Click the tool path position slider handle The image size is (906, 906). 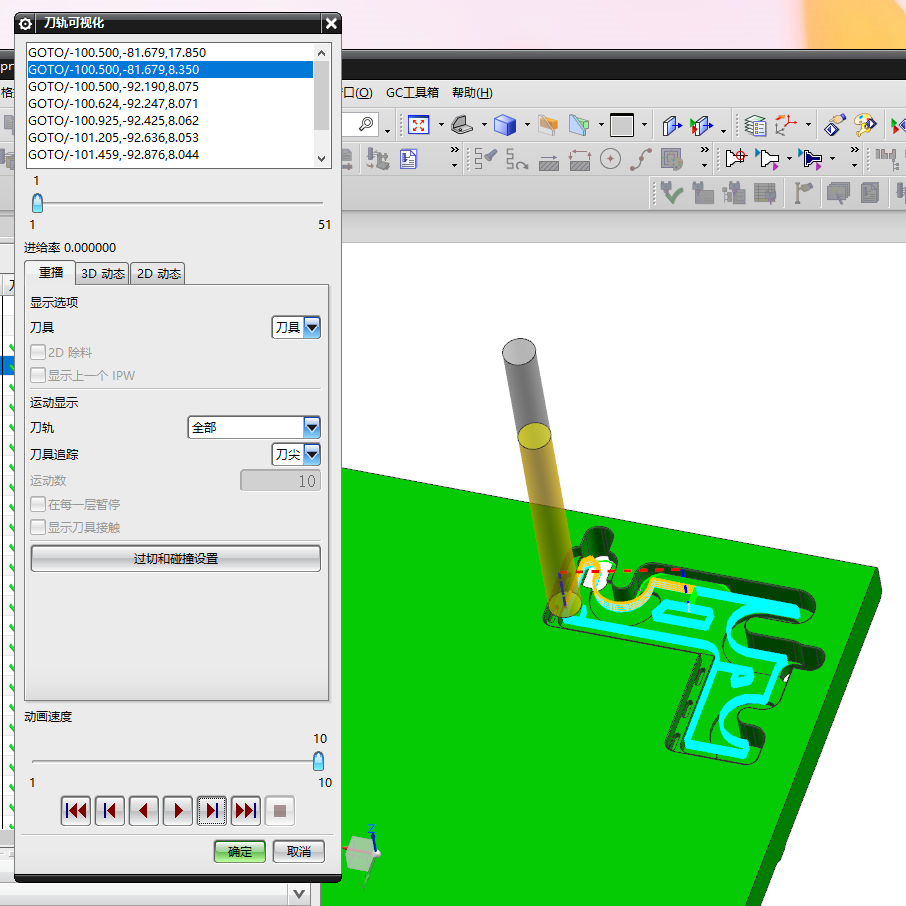38,203
